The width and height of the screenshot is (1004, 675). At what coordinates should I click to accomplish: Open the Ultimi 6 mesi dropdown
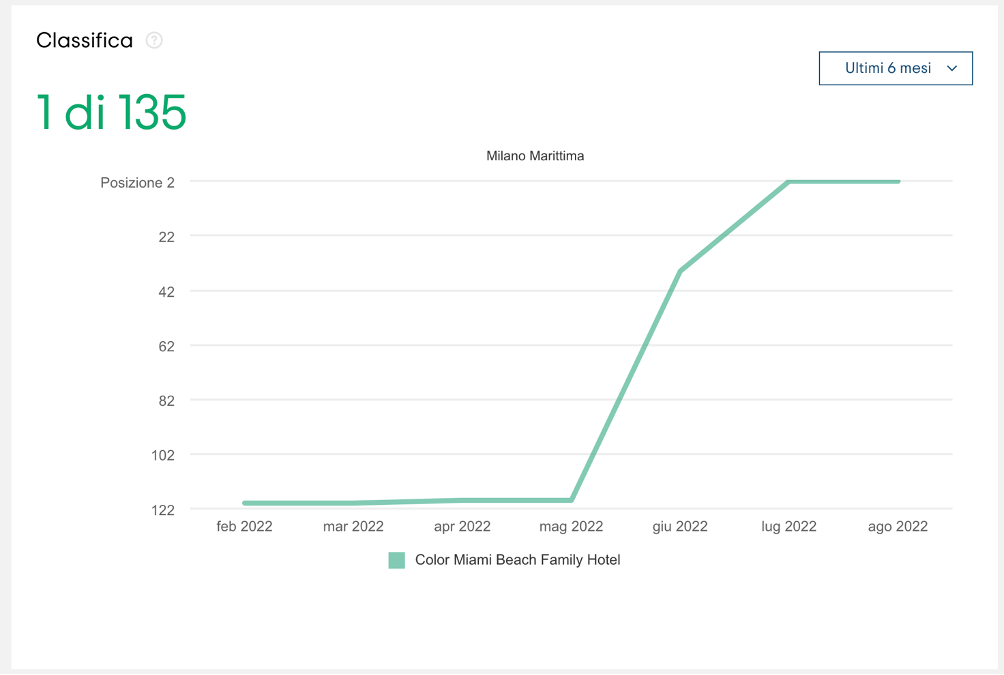[x=894, y=68]
